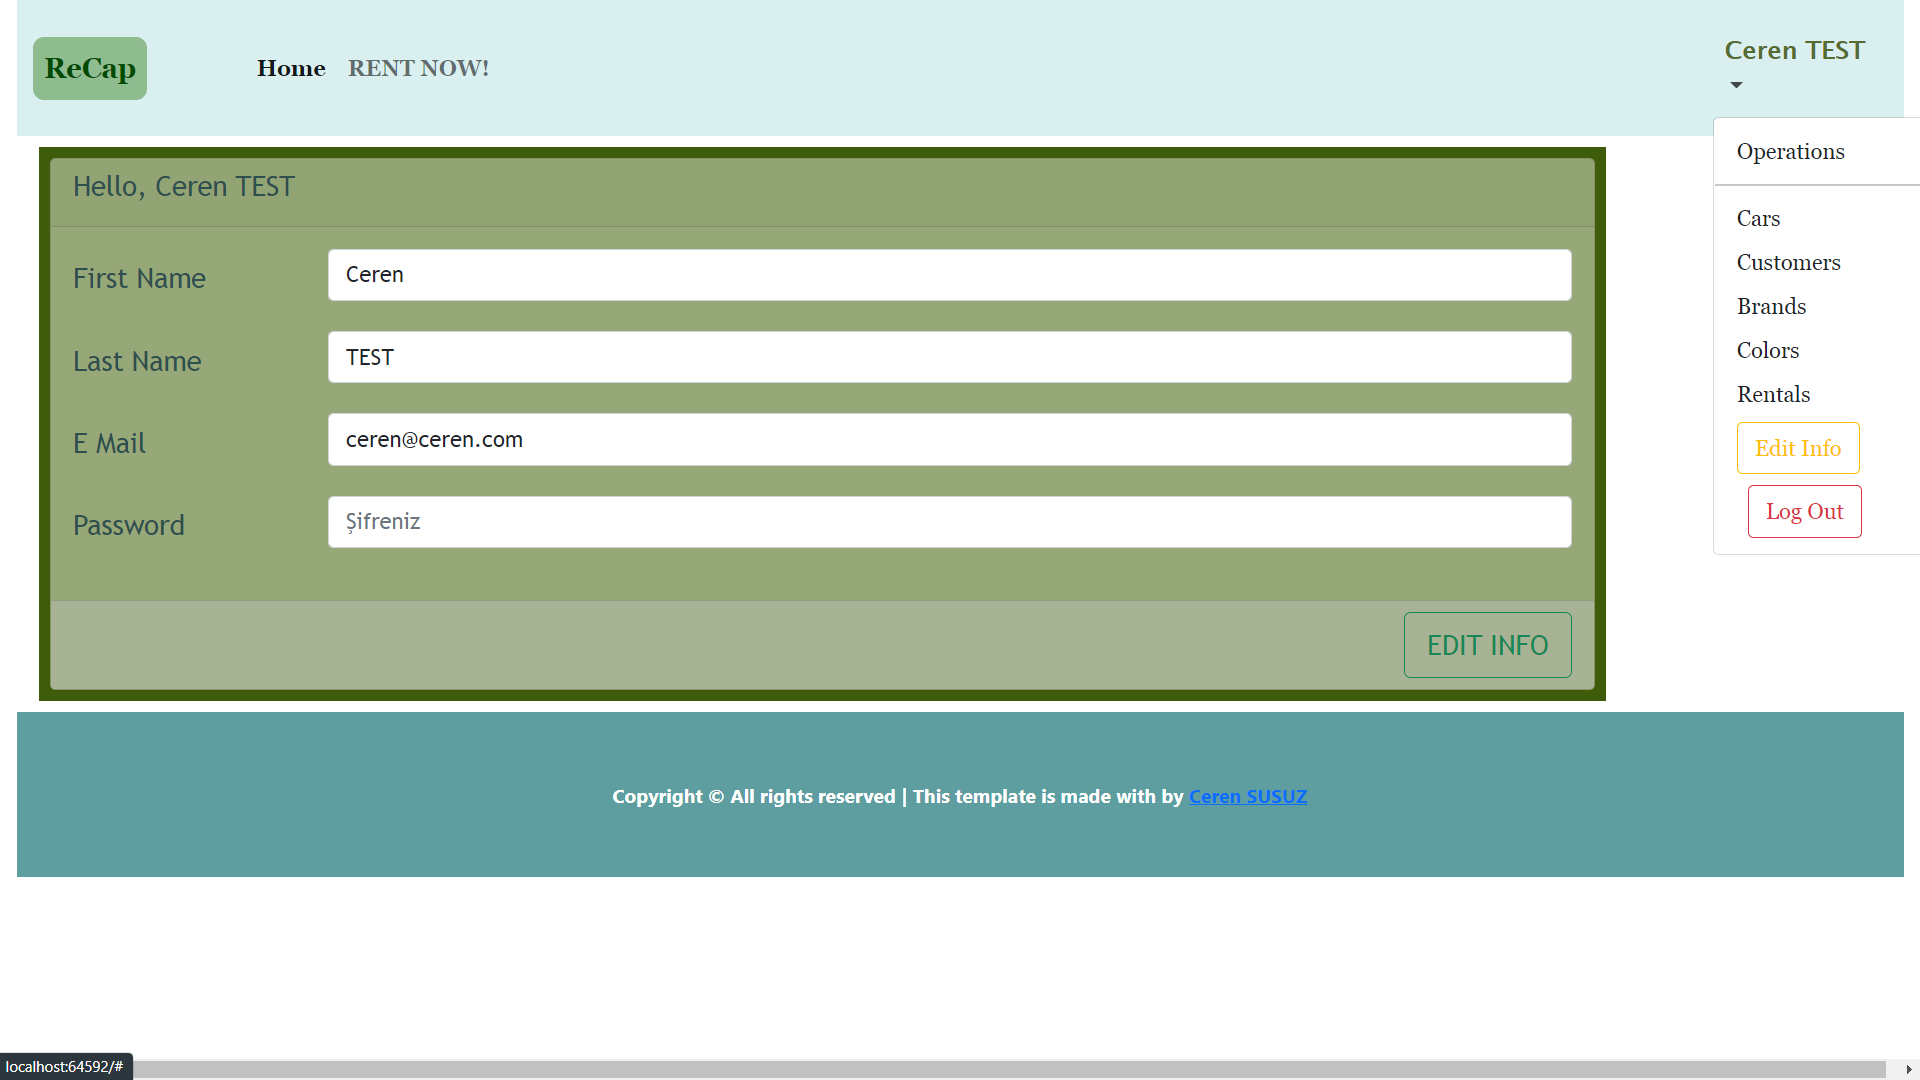Edit the E Mail input field

[x=949, y=440]
